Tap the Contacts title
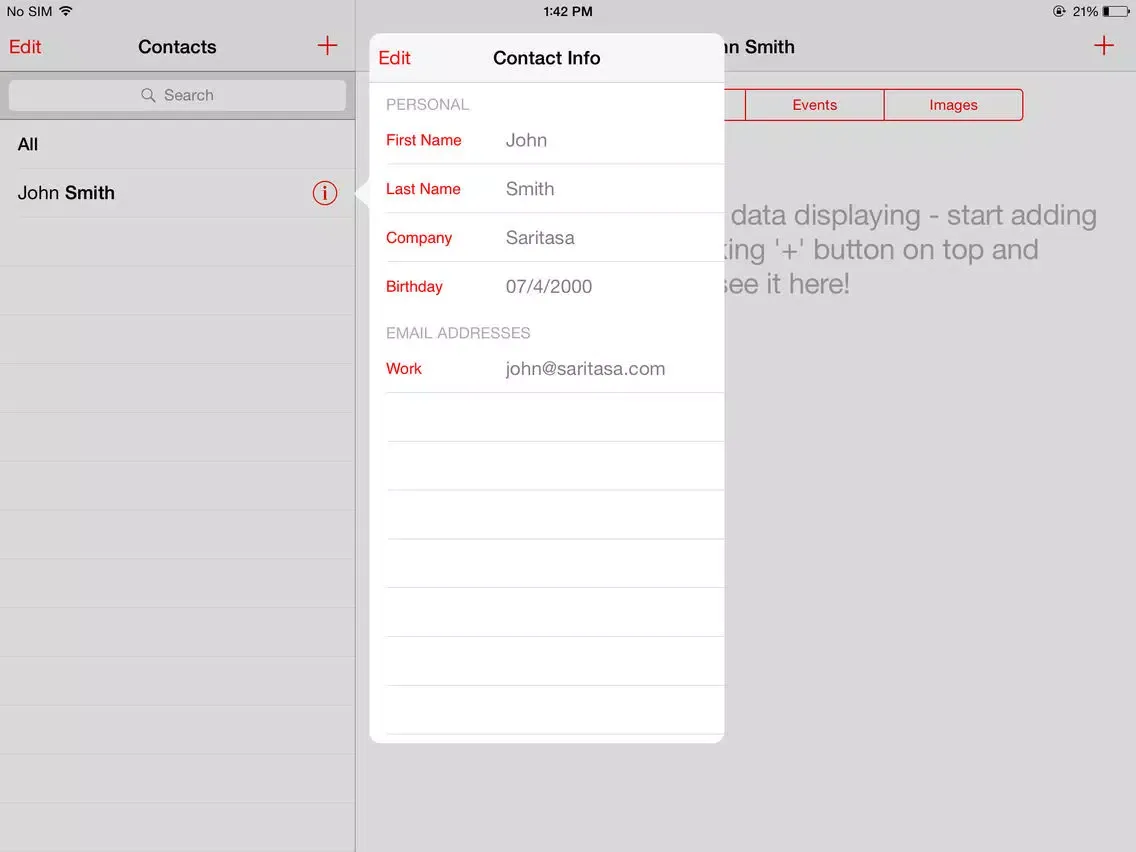This screenshot has width=1136, height=852. pos(178,47)
